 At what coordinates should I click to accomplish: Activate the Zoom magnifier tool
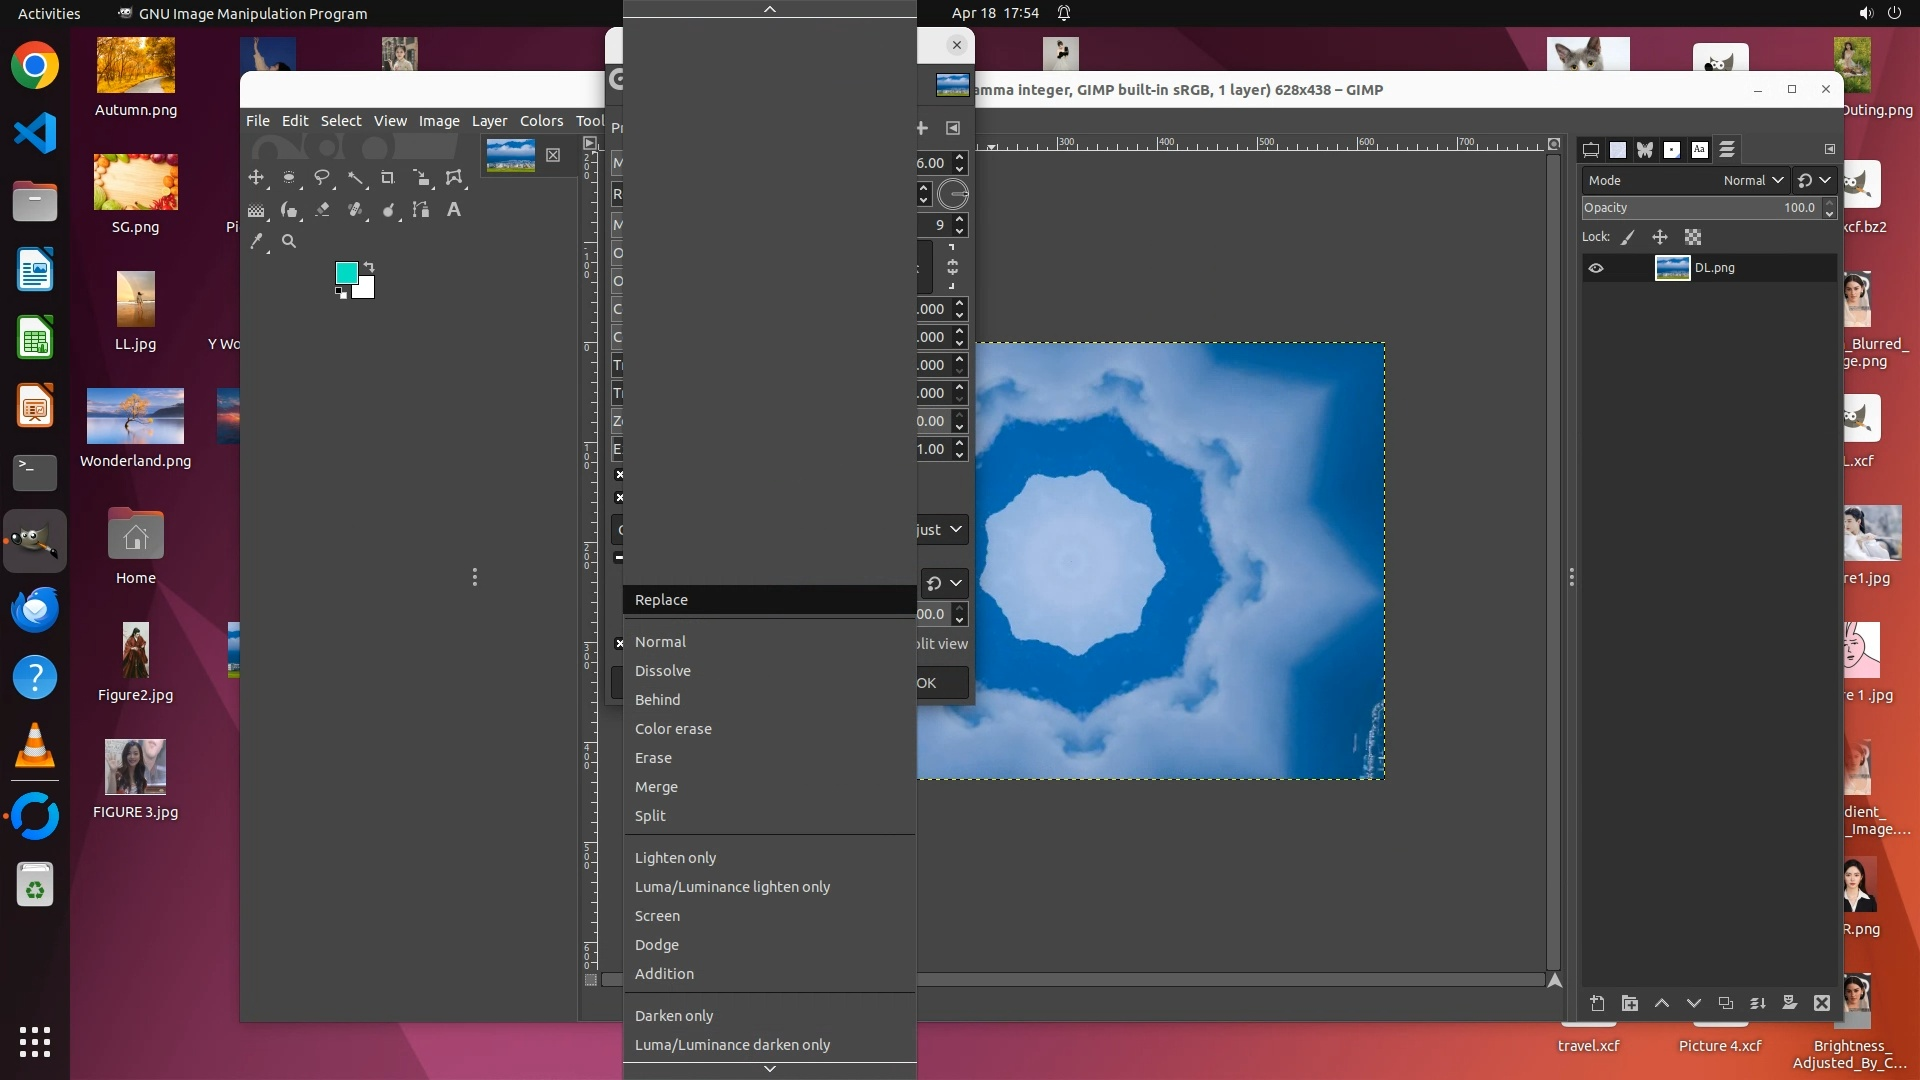pos(289,241)
